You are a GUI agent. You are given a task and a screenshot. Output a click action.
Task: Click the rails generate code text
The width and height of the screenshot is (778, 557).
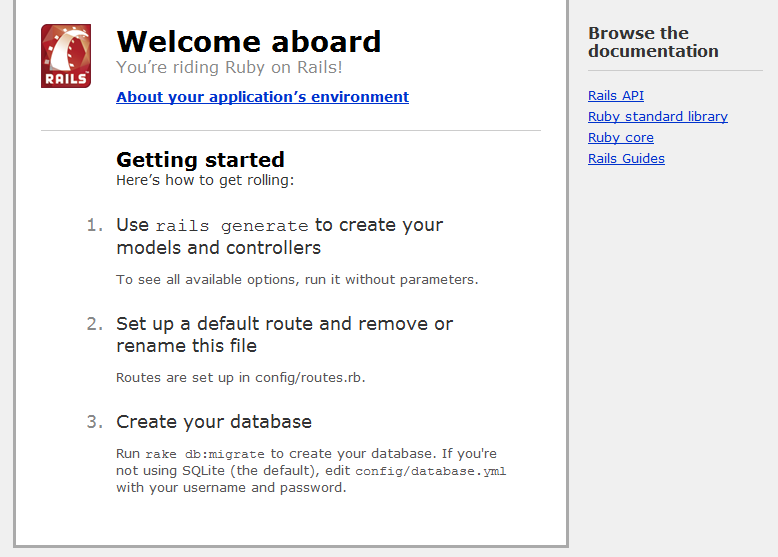click(x=232, y=226)
